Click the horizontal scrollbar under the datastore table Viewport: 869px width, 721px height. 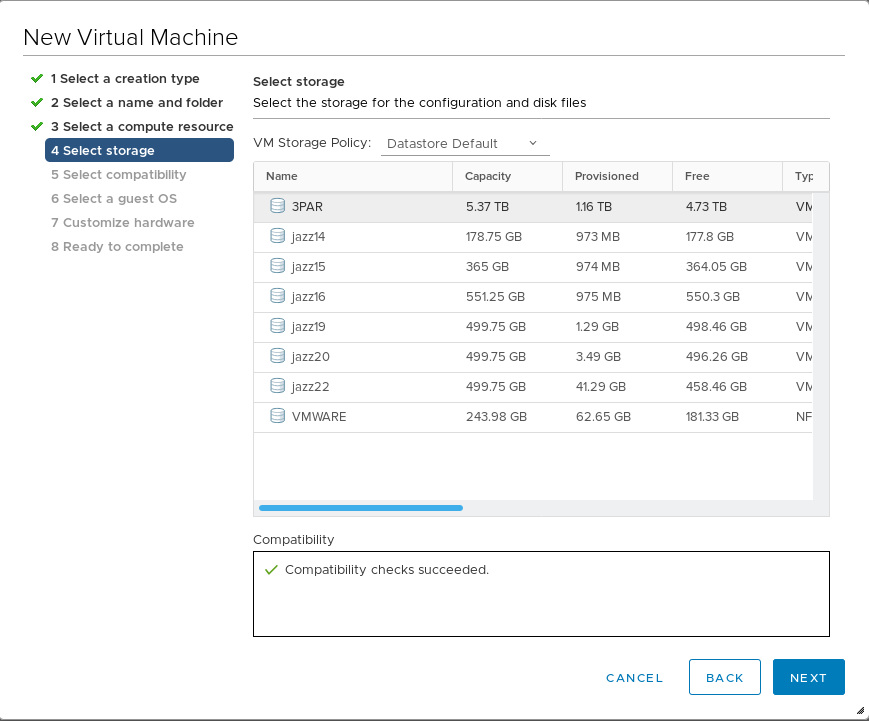pyautogui.click(x=360, y=508)
